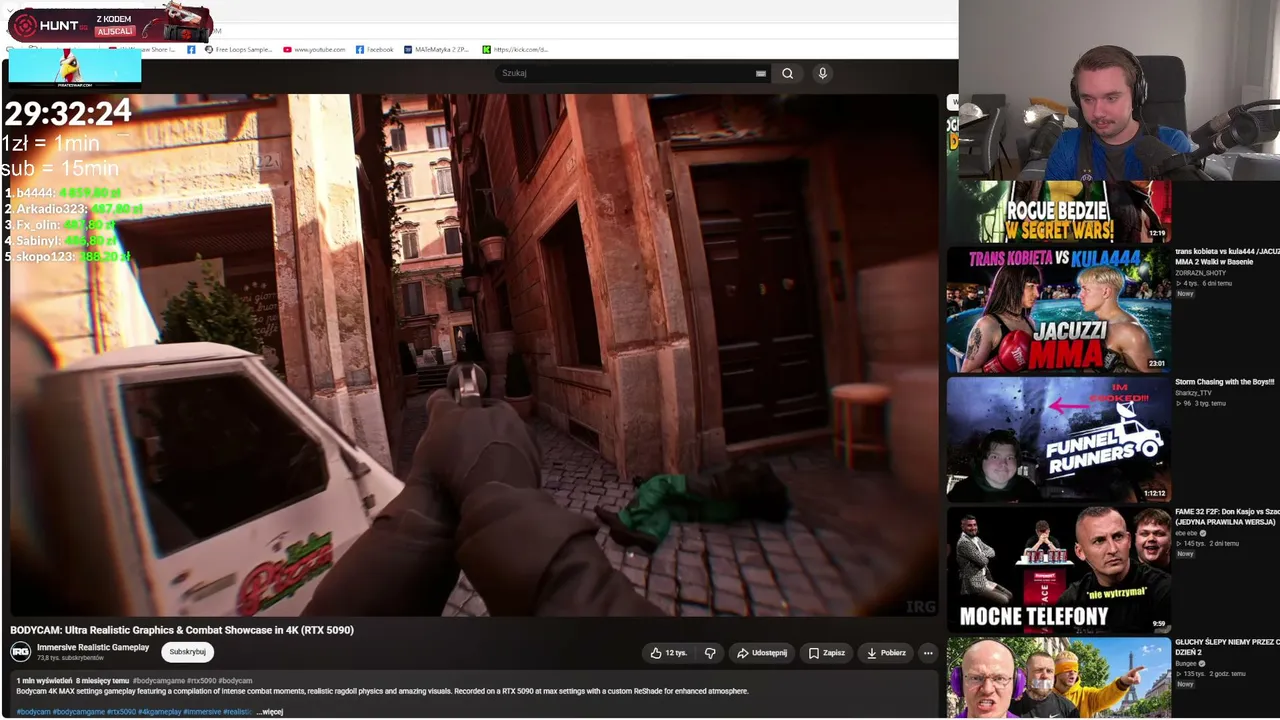
Task: Open the Rogue Bedzie w Secret Wars thumbnail
Action: pyautogui.click(x=1058, y=211)
